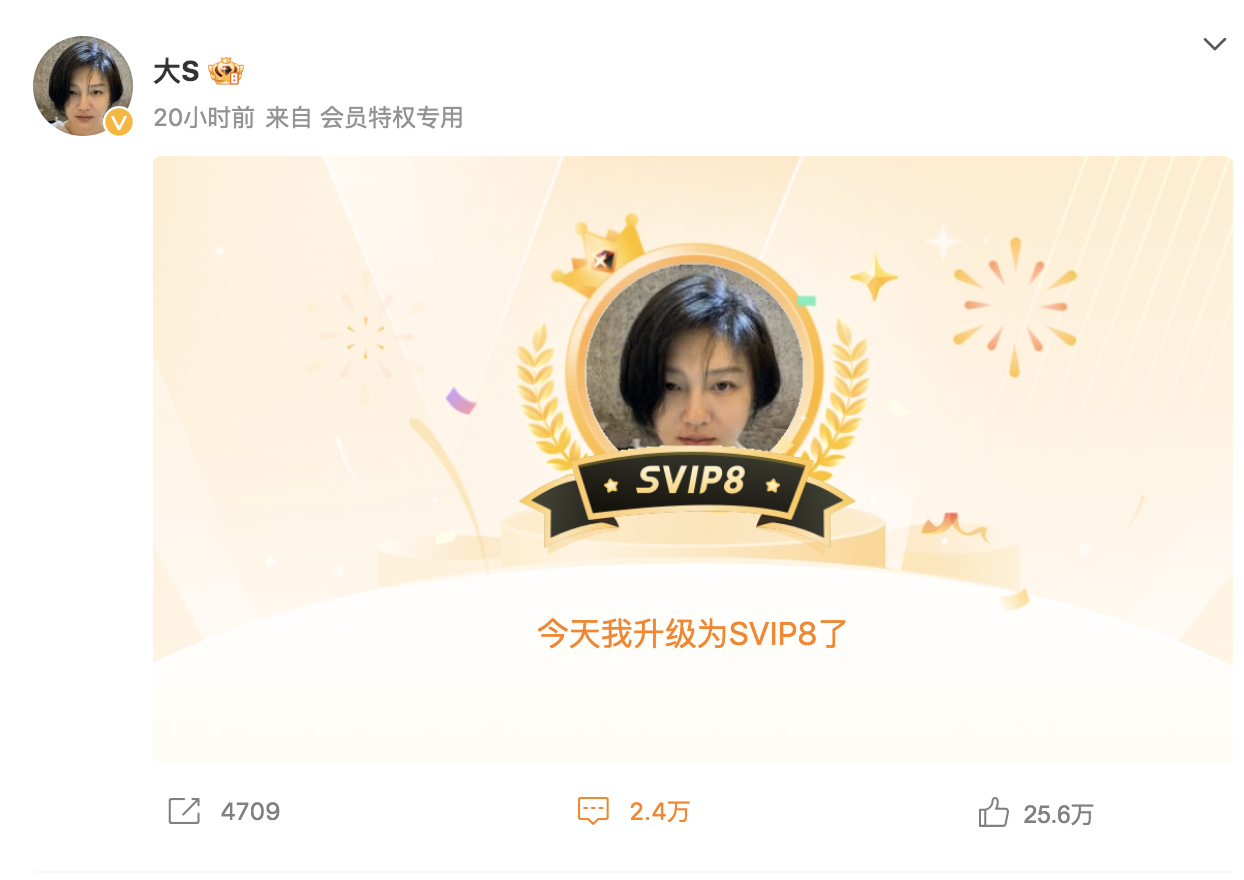Like the post with thumbs-up icon
The height and width of the screenshot is (880, 1244).
click(993, 812)
